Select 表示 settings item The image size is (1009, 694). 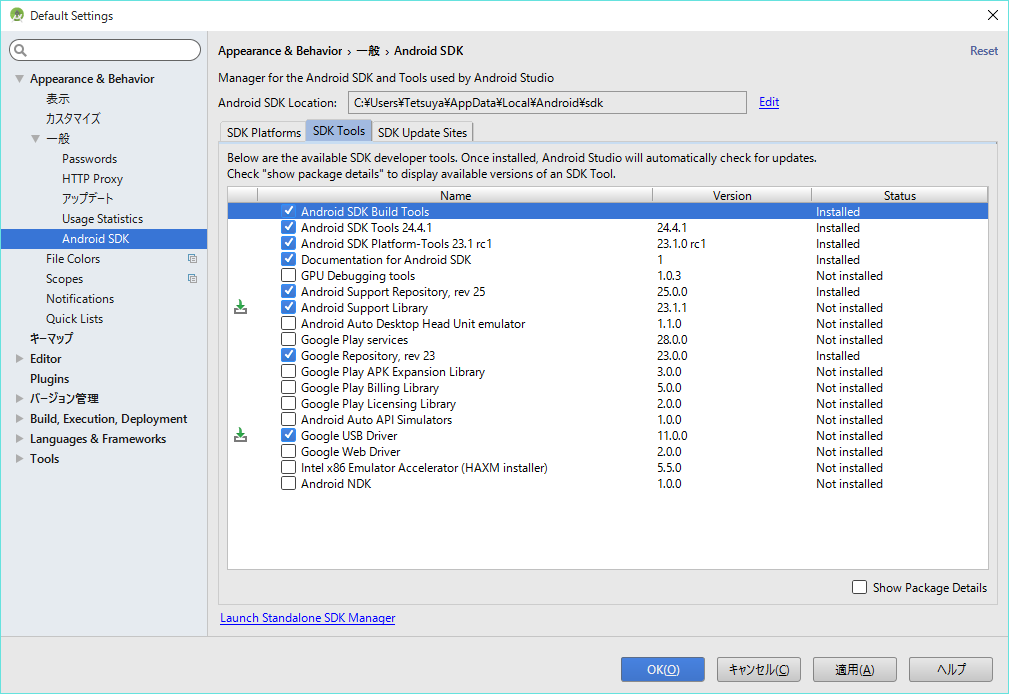(x=58, y=98)
